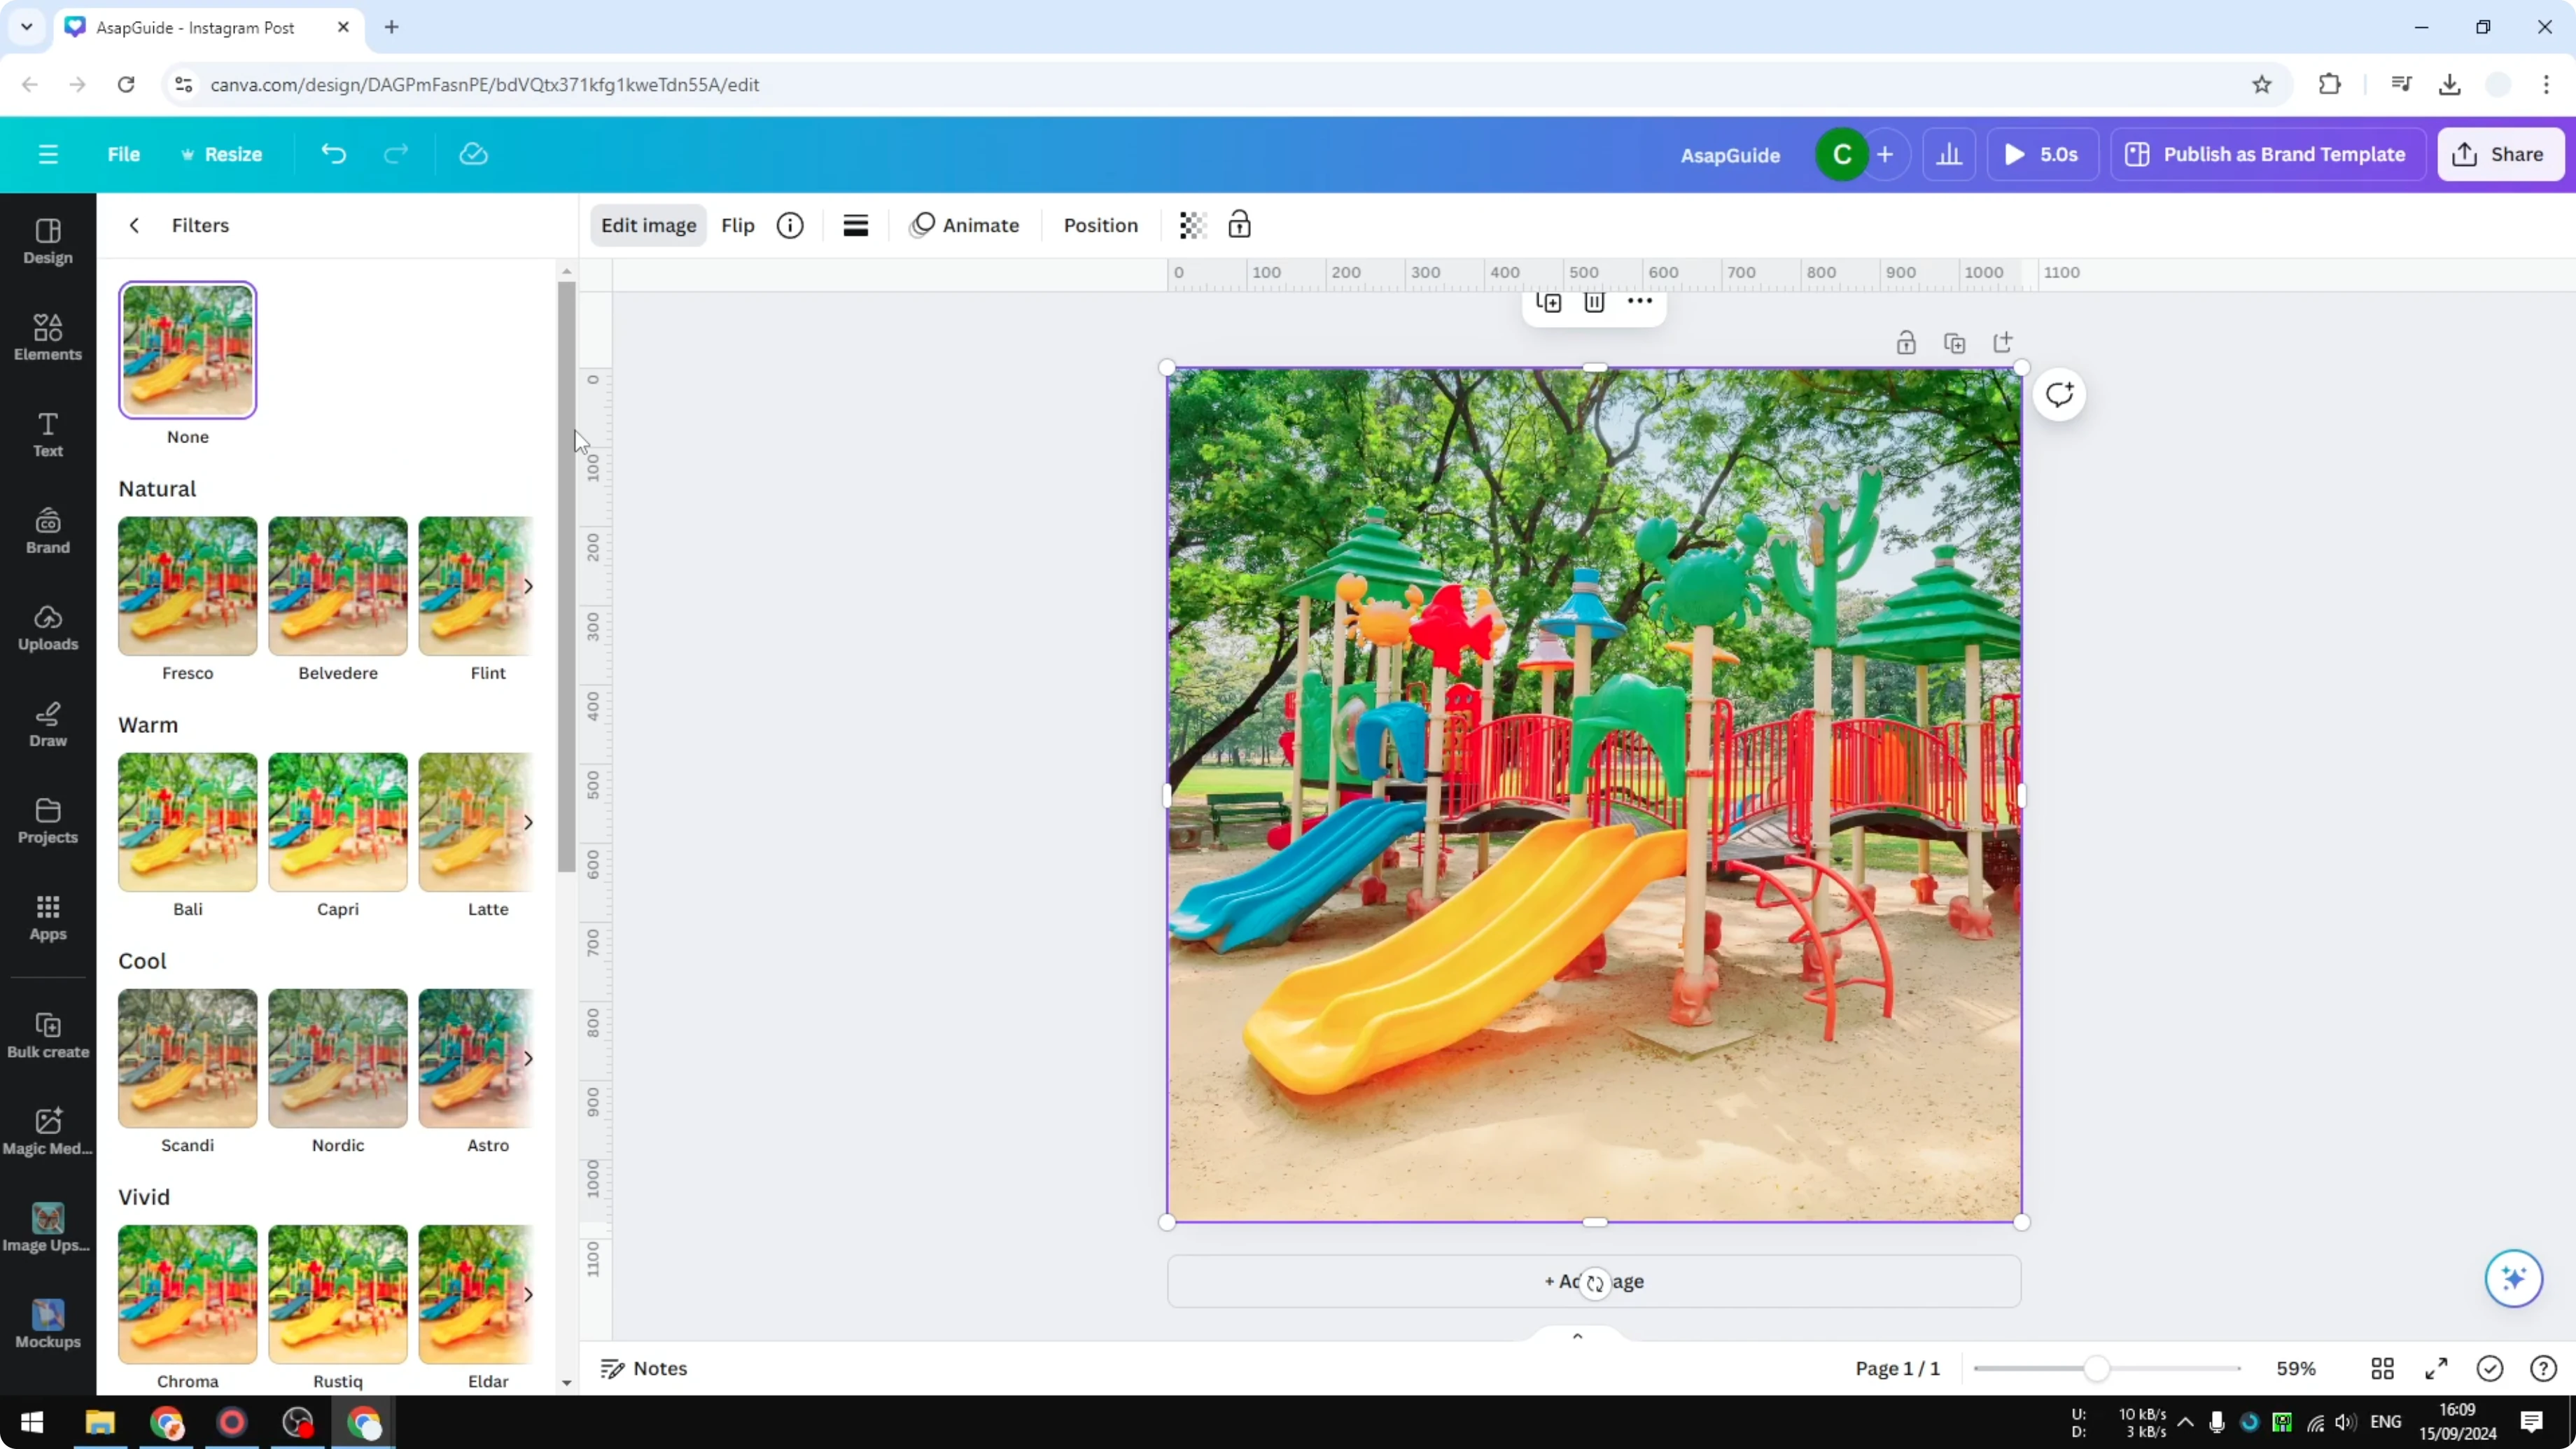Screen dimensions: 2576x1449
Task: Undo the last action
Action: (334, 154)
